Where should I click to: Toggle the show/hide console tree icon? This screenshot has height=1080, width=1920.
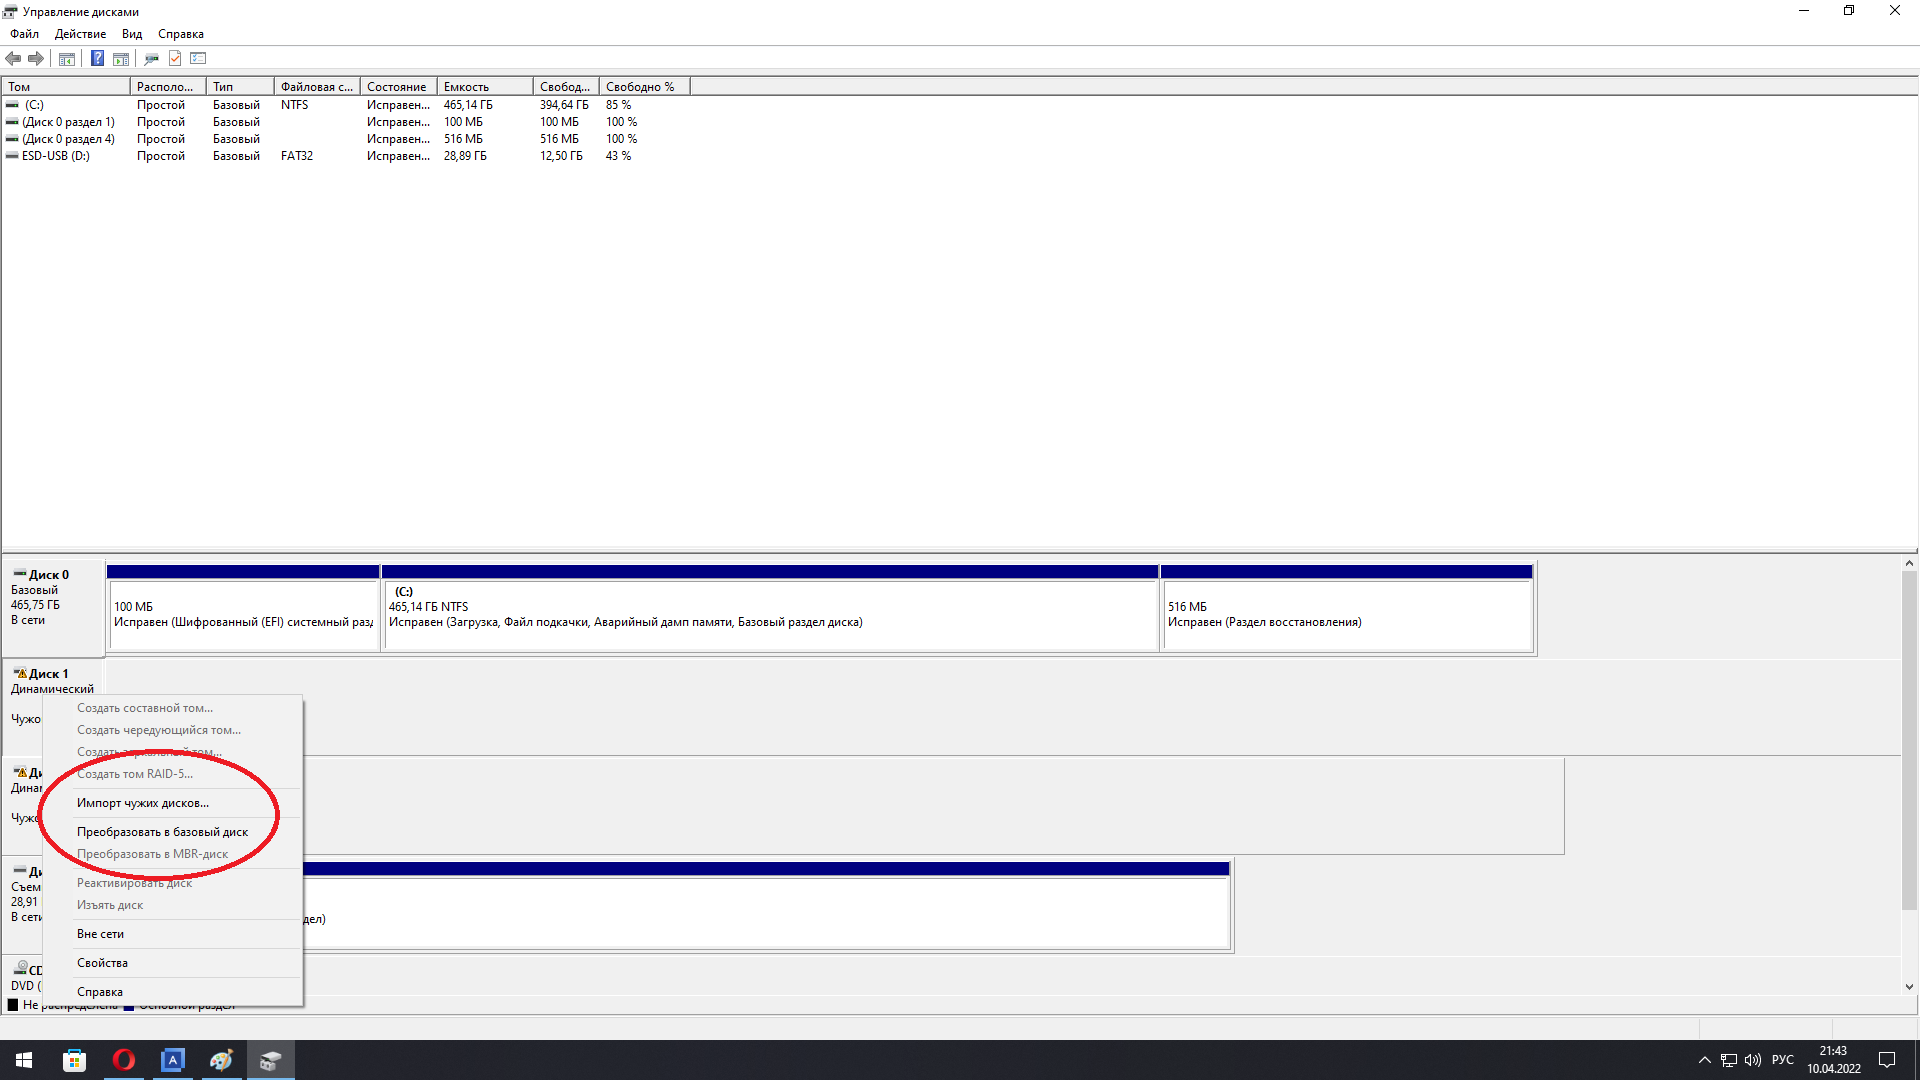pos(67,58)
